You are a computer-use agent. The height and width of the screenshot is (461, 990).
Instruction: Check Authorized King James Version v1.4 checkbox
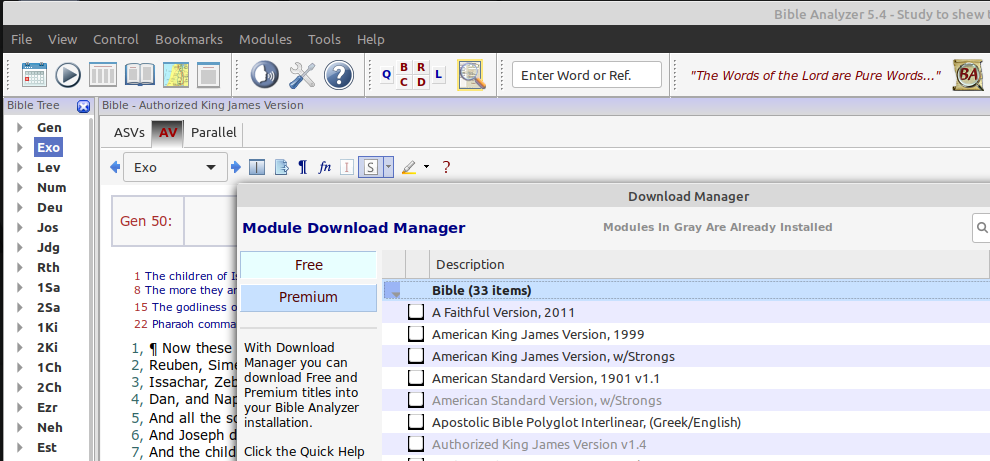415,444
